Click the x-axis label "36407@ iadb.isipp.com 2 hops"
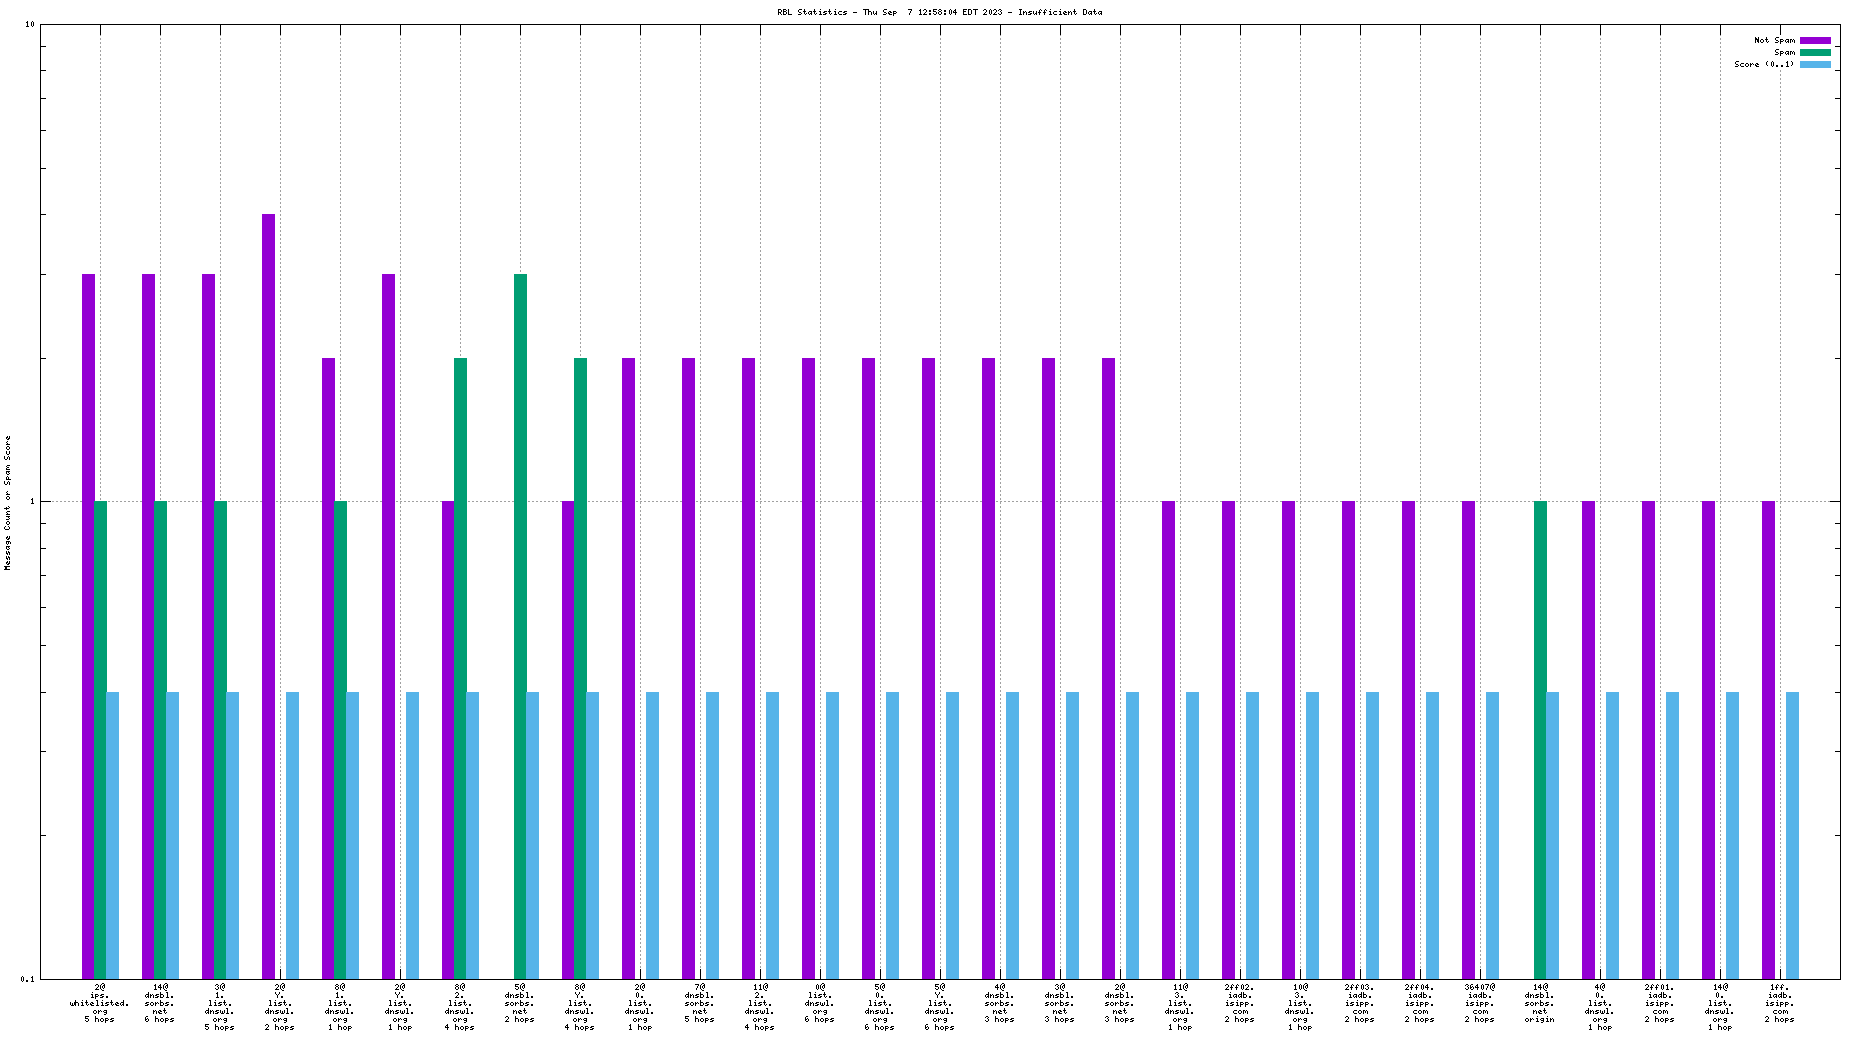1856x1044 pixels. 1480,1003
